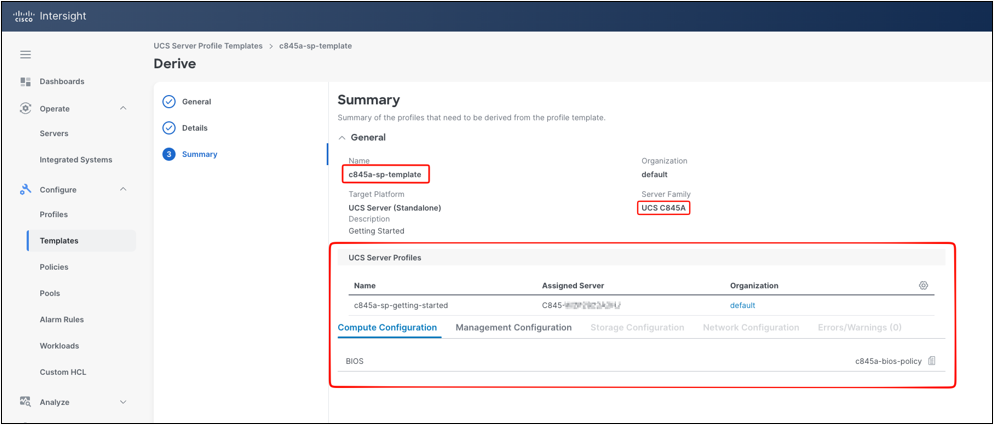This screenshot has height=425, width=994.
Task: Click the Analyze section icon
Action: [x=25, y=402]
